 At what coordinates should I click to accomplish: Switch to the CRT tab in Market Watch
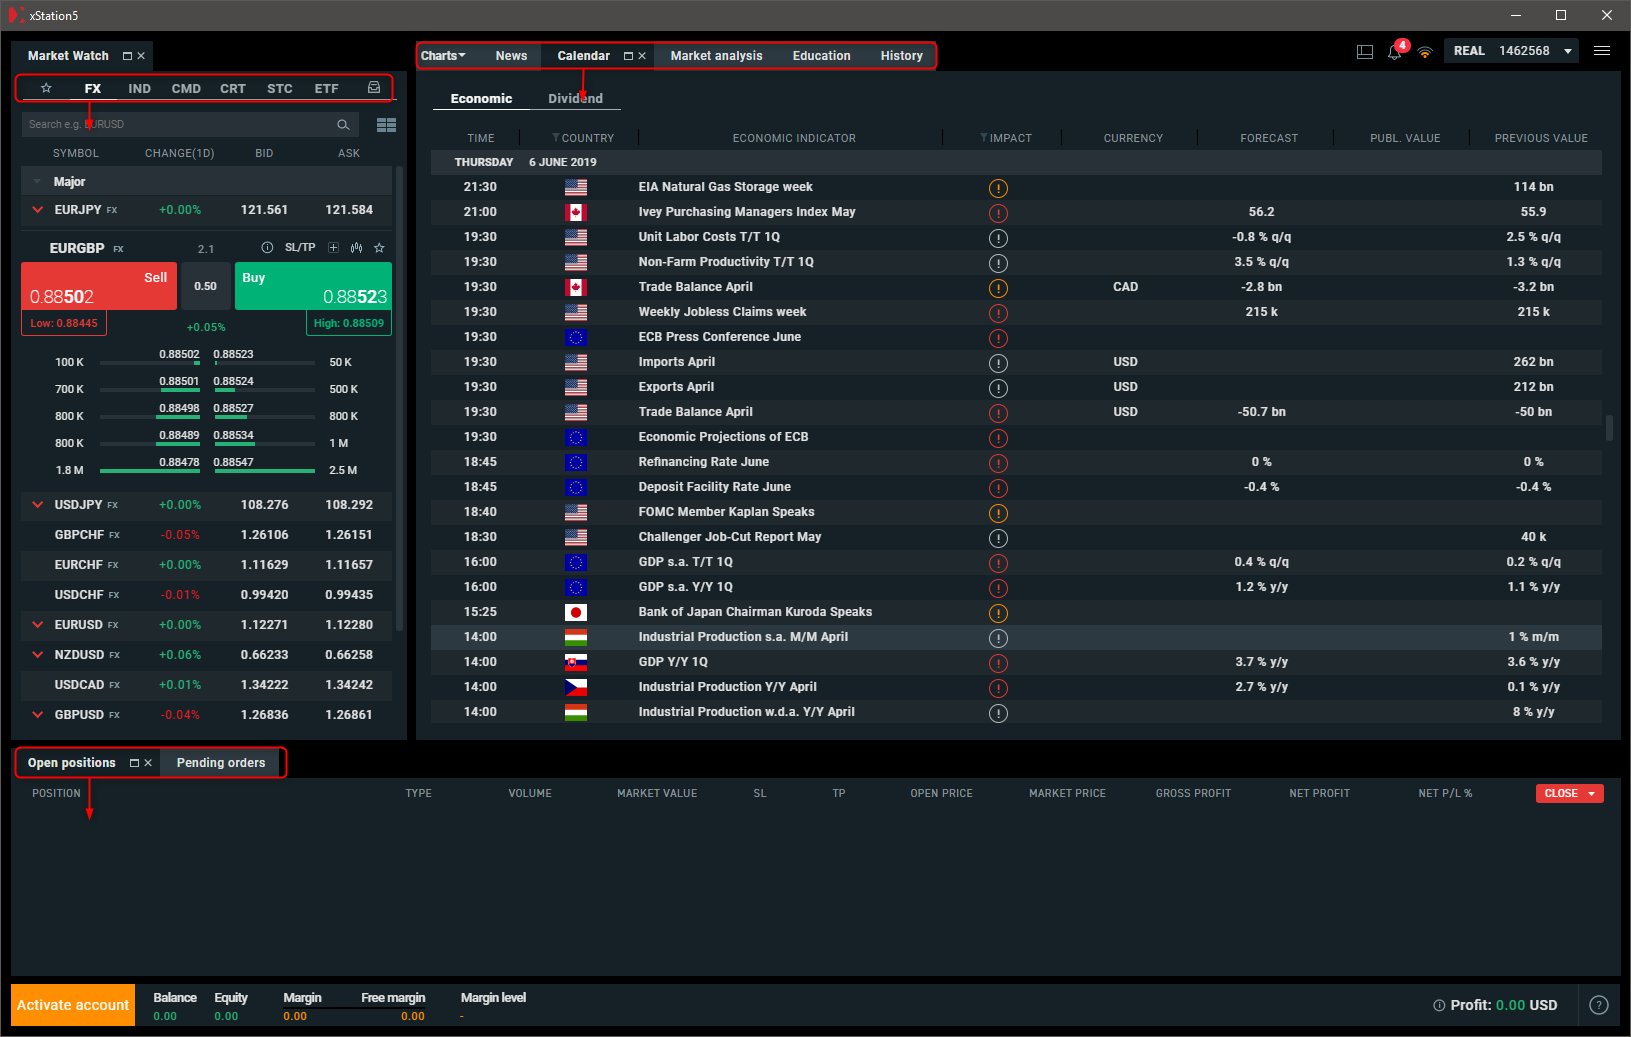233,88
